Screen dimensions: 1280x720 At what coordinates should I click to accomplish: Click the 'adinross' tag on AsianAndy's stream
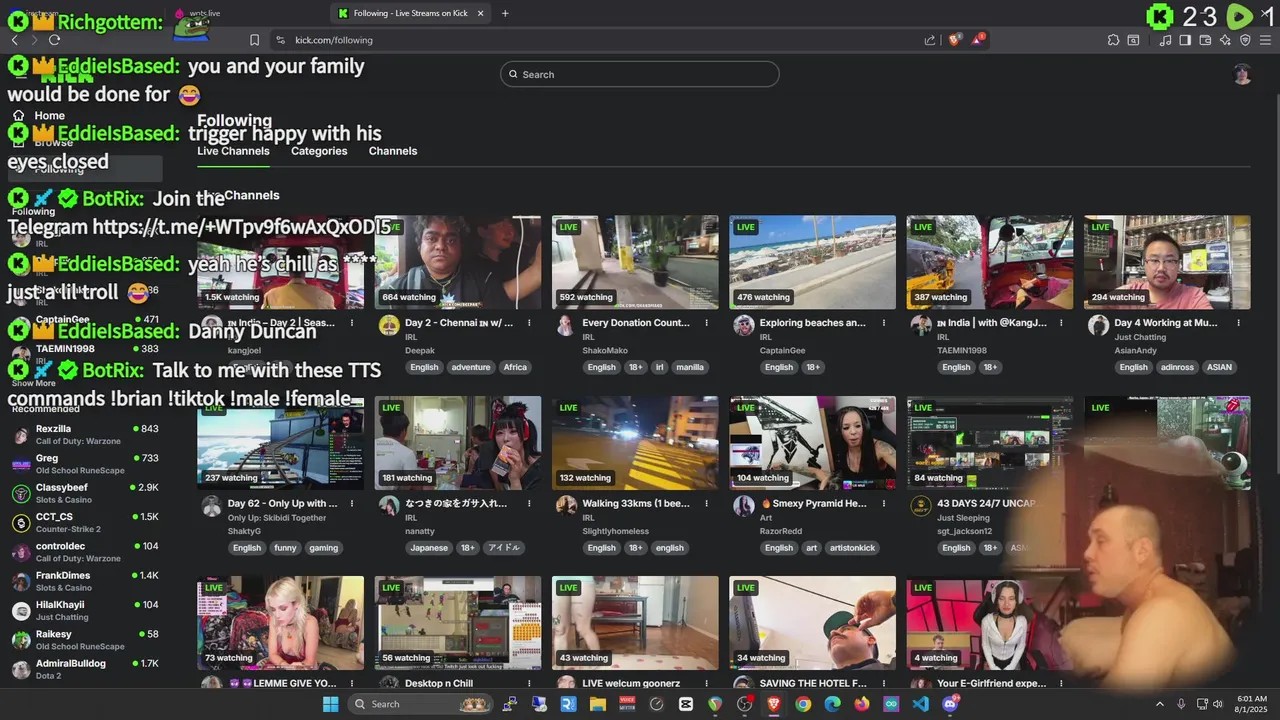1177,367
